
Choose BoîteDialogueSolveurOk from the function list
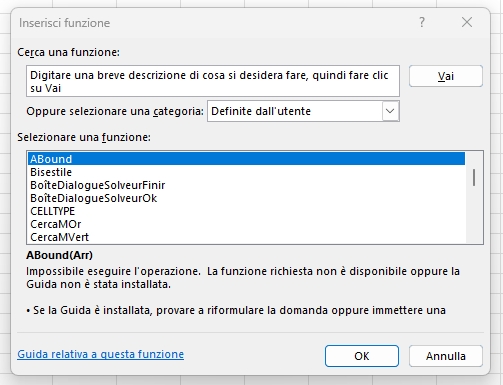coord(246,198)
